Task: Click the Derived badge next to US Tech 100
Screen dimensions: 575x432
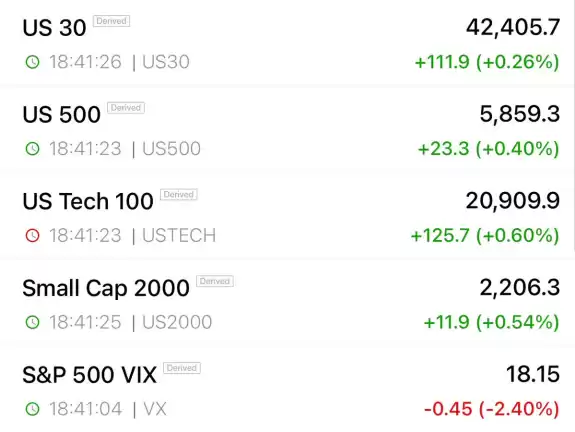Action: [179, 194]
